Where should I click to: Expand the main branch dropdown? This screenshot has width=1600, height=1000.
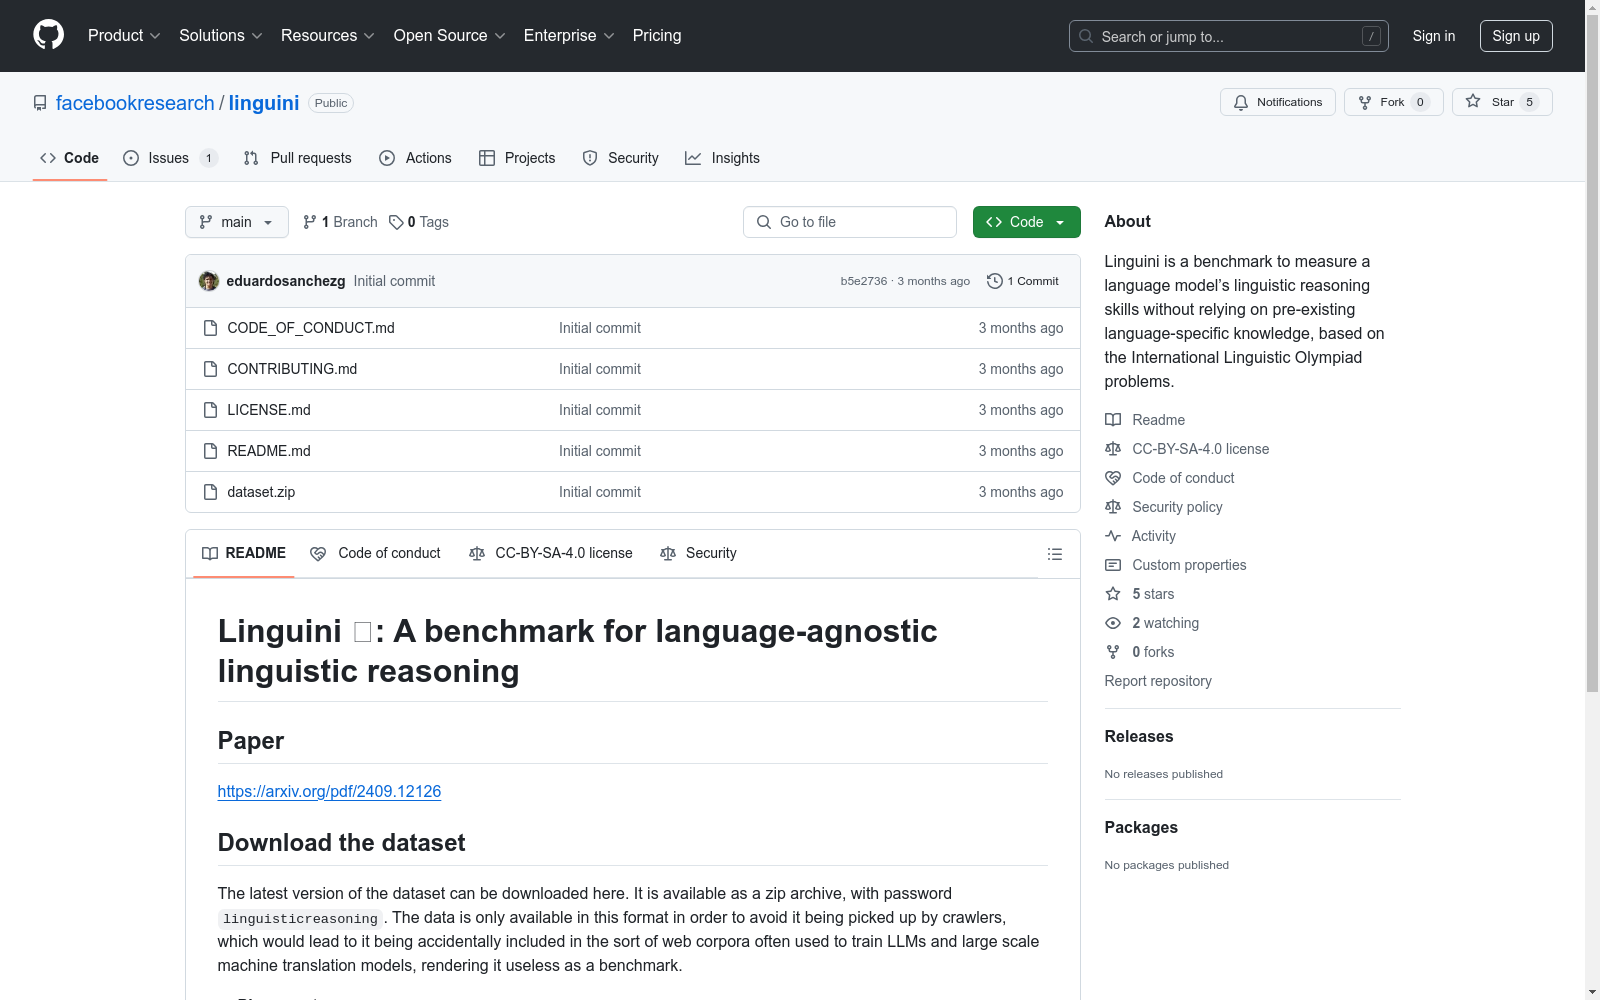click(236, 222)
